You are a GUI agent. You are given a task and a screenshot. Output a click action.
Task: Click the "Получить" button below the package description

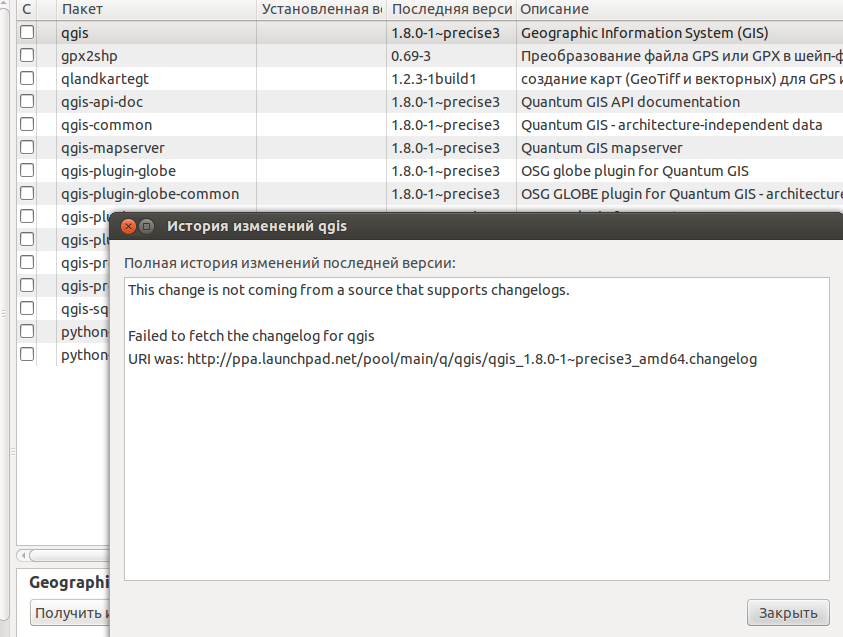coord(70,613)
